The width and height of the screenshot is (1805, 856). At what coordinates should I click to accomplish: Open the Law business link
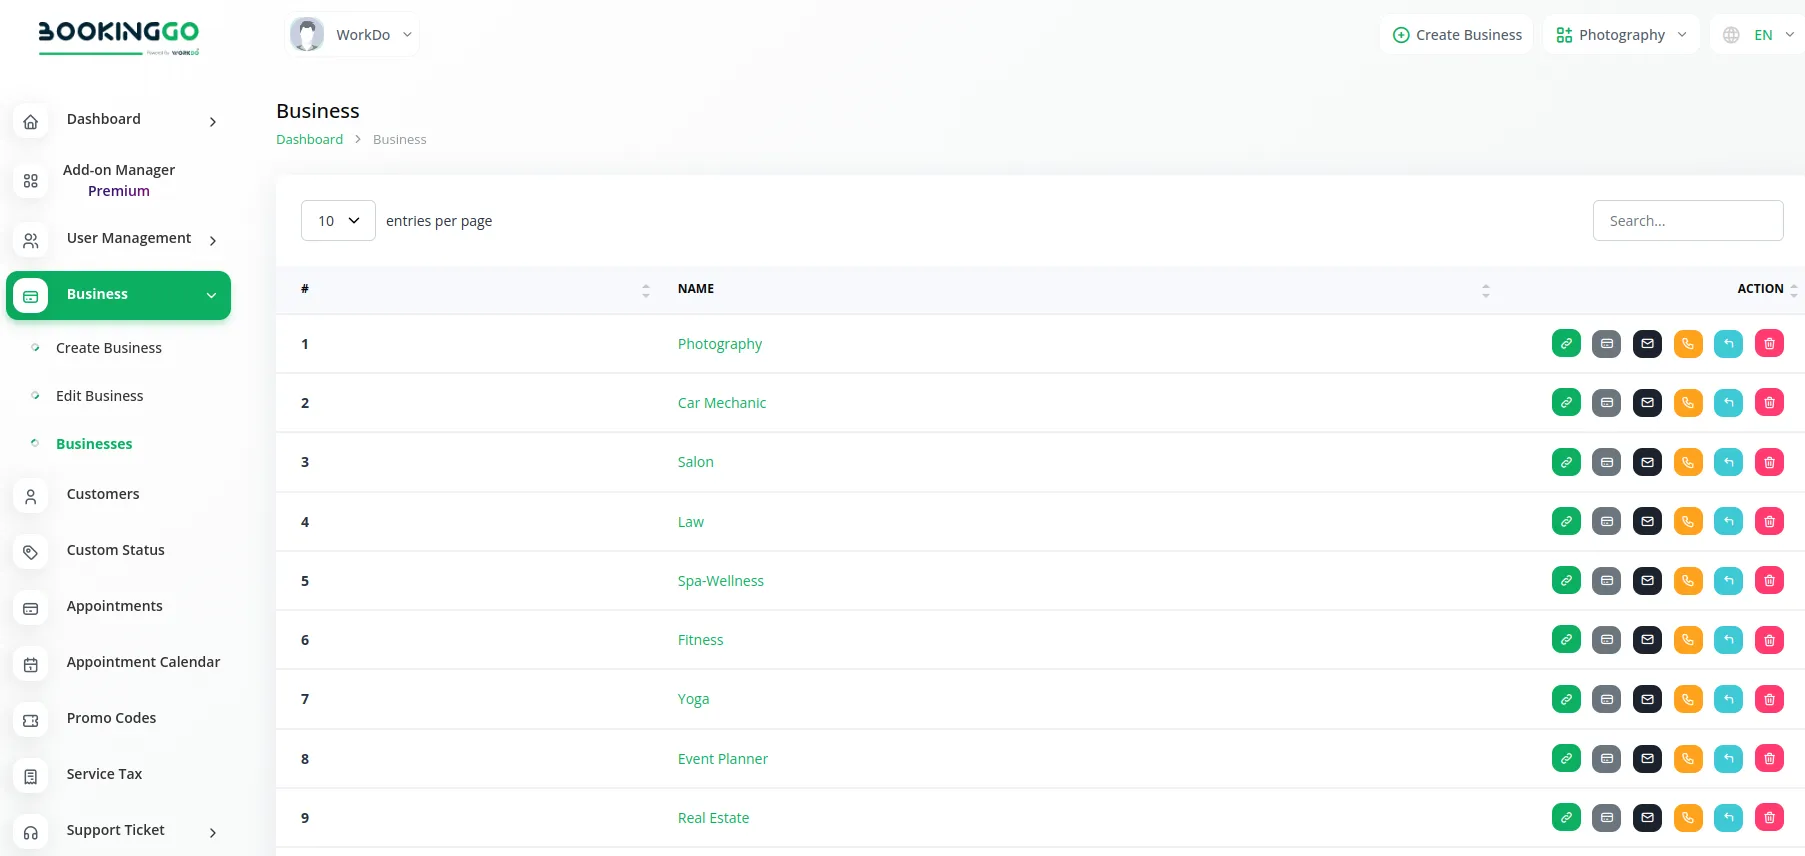point(691,522)
